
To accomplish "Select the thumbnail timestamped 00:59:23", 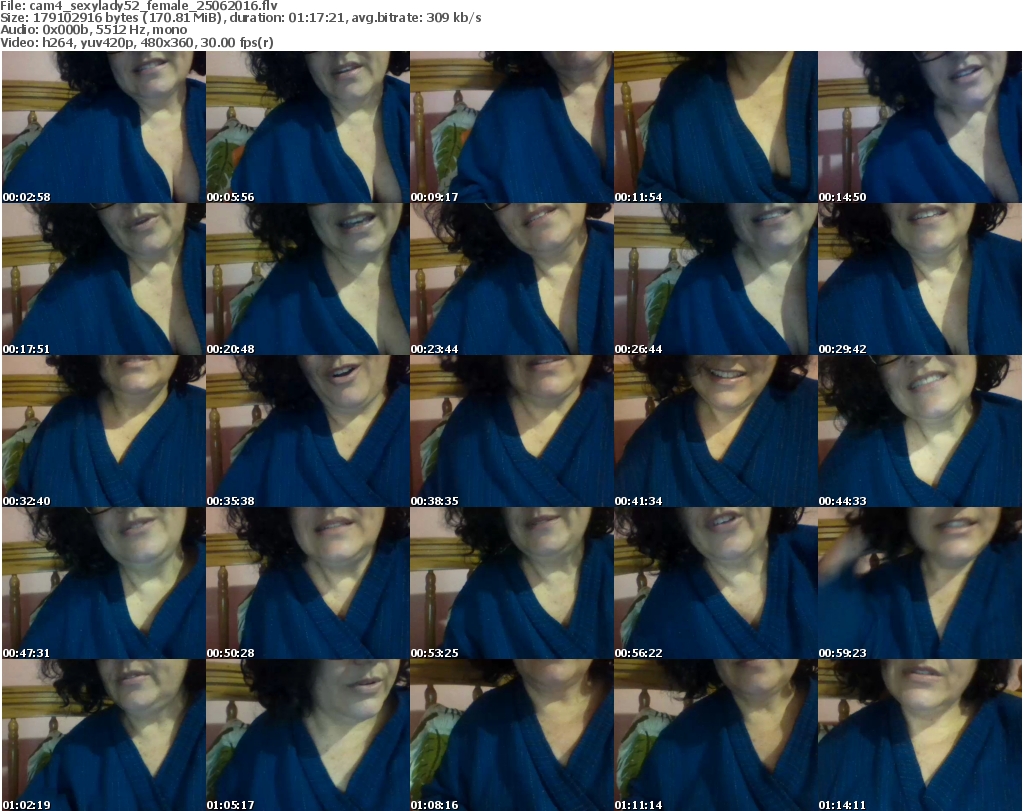I will click(920, 583).
